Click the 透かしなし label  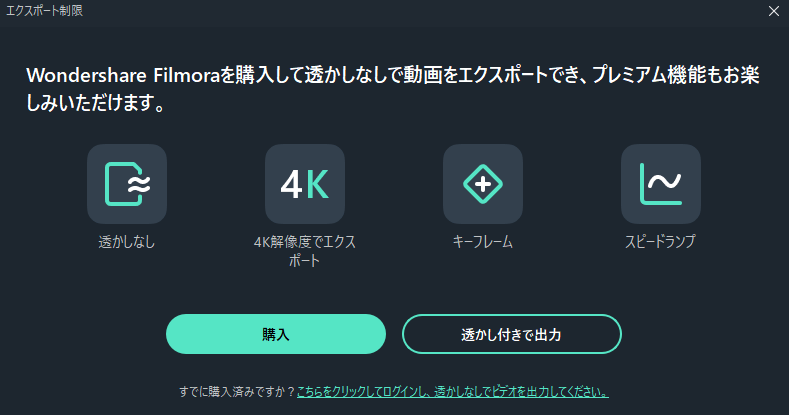127,242
